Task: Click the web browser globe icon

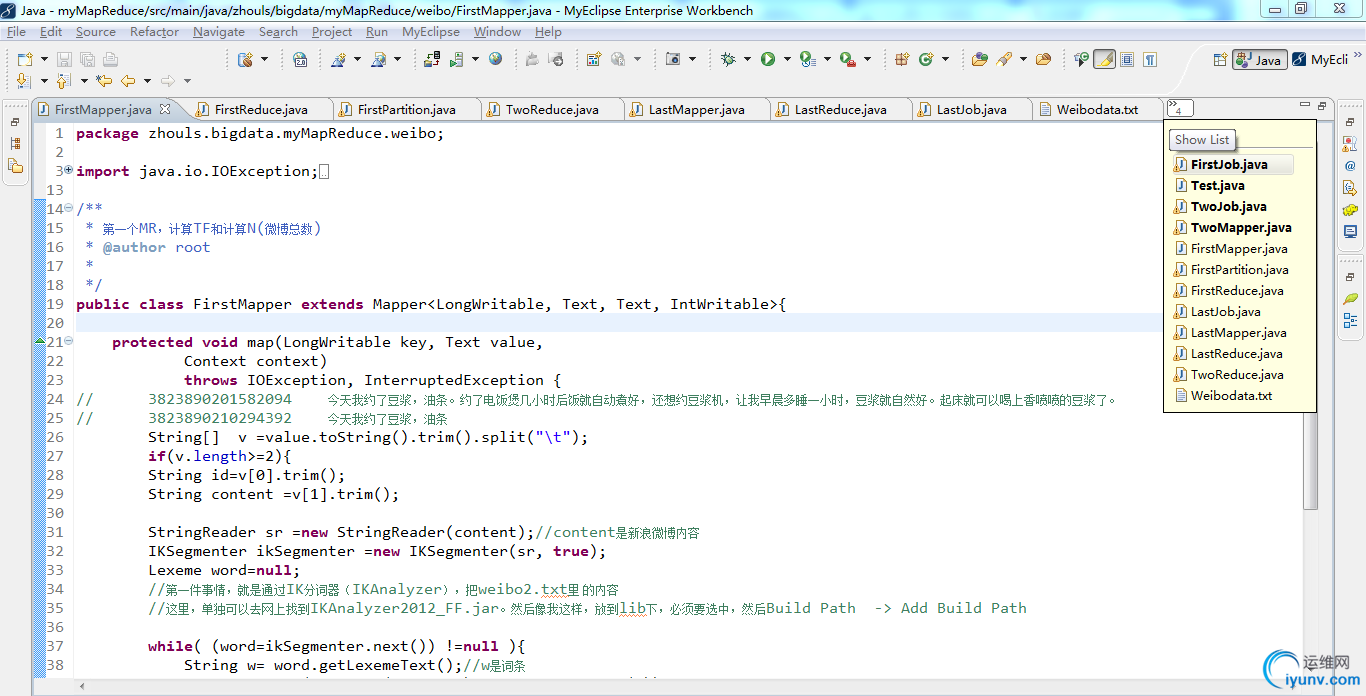Action: click(x=495, y=59)
